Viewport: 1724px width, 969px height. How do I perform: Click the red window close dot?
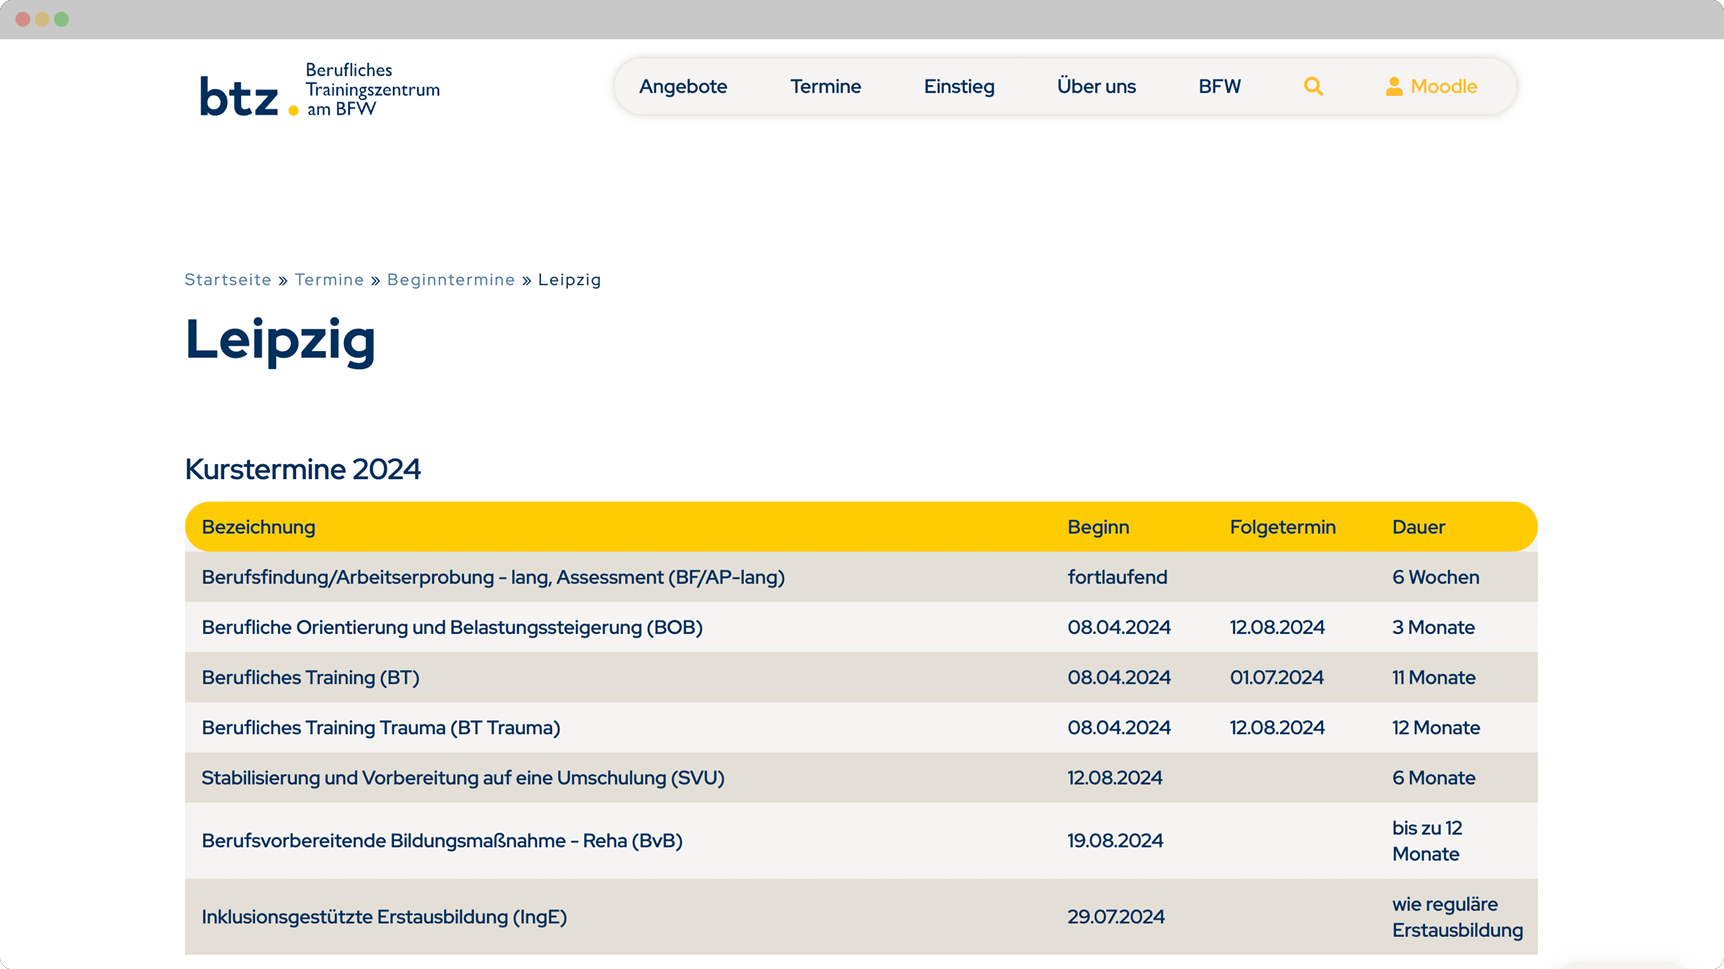pos(23,19)
